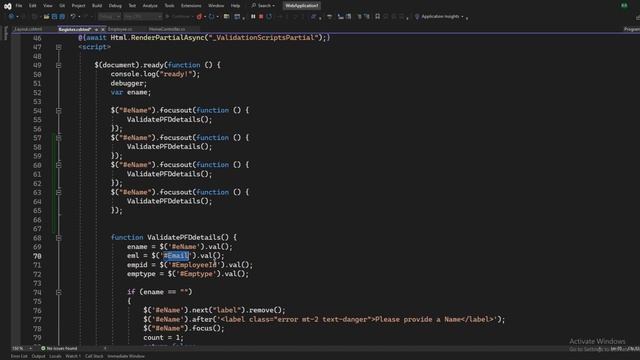The width and height of the screenshot is (640, 360).
Task: Click the Visual Studio logo icon
Action: coord(7,6)
